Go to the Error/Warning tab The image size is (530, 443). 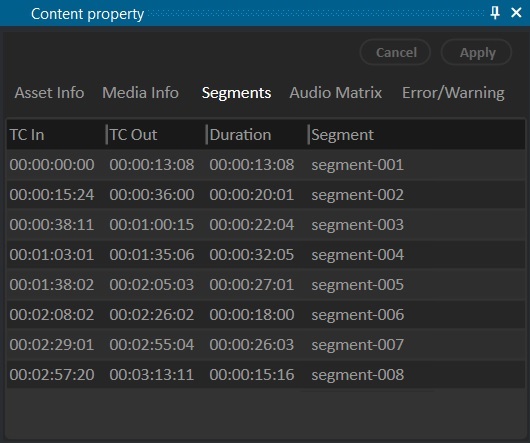pos(453,93)
